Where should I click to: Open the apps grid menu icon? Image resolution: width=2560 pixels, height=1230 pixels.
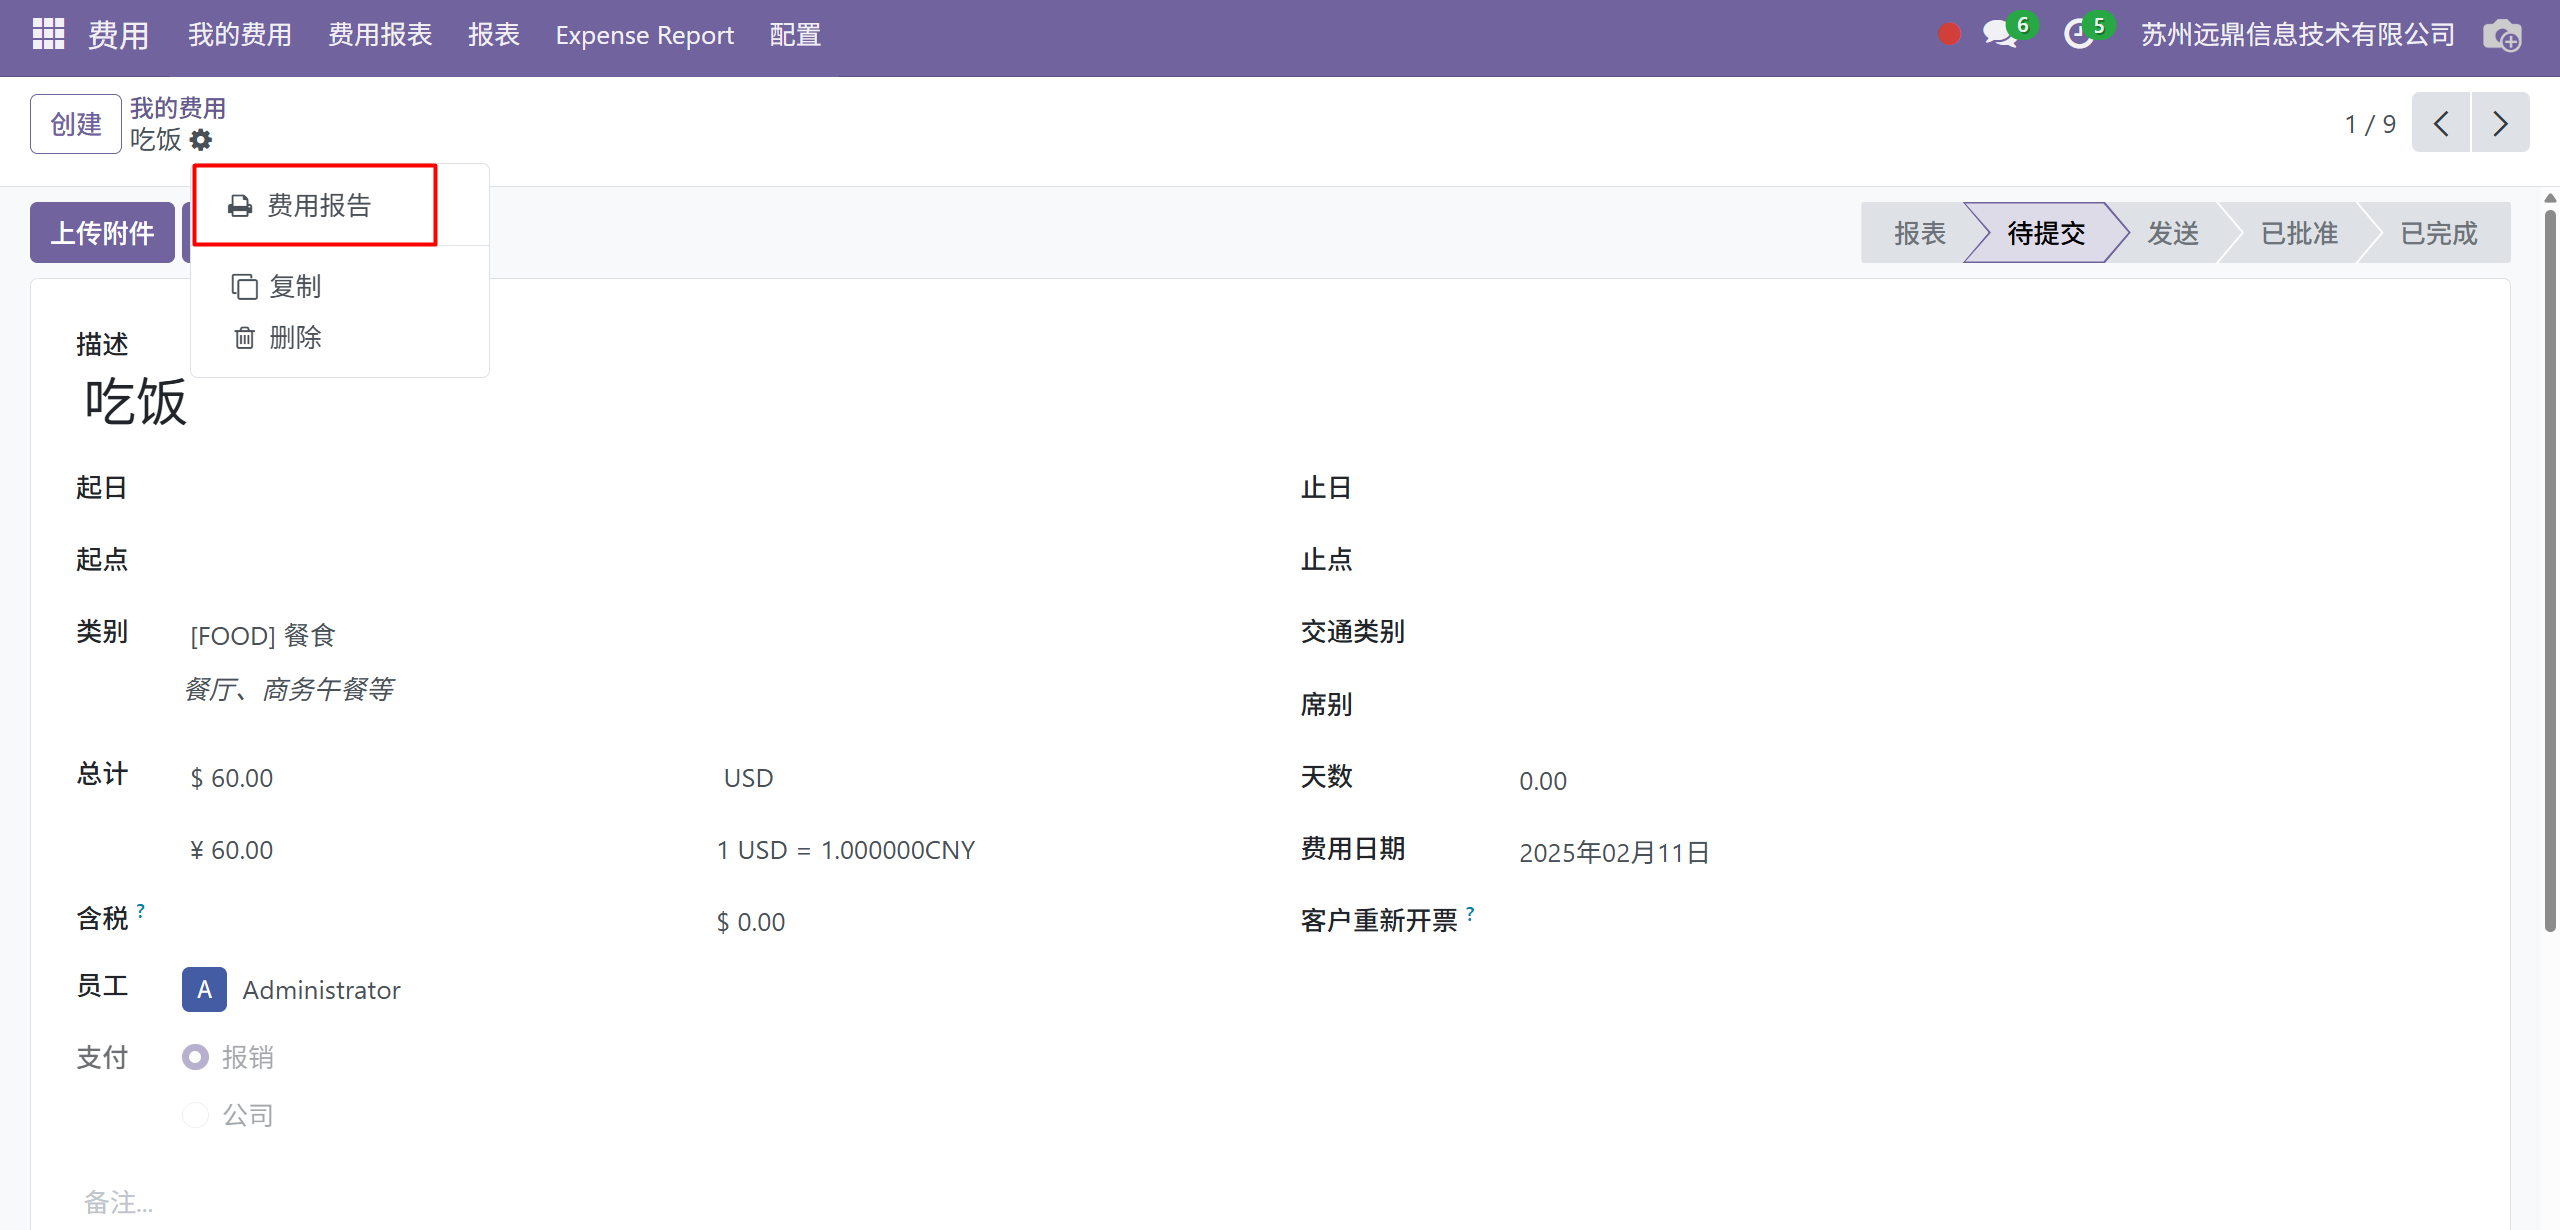click(x=48, y=34)
